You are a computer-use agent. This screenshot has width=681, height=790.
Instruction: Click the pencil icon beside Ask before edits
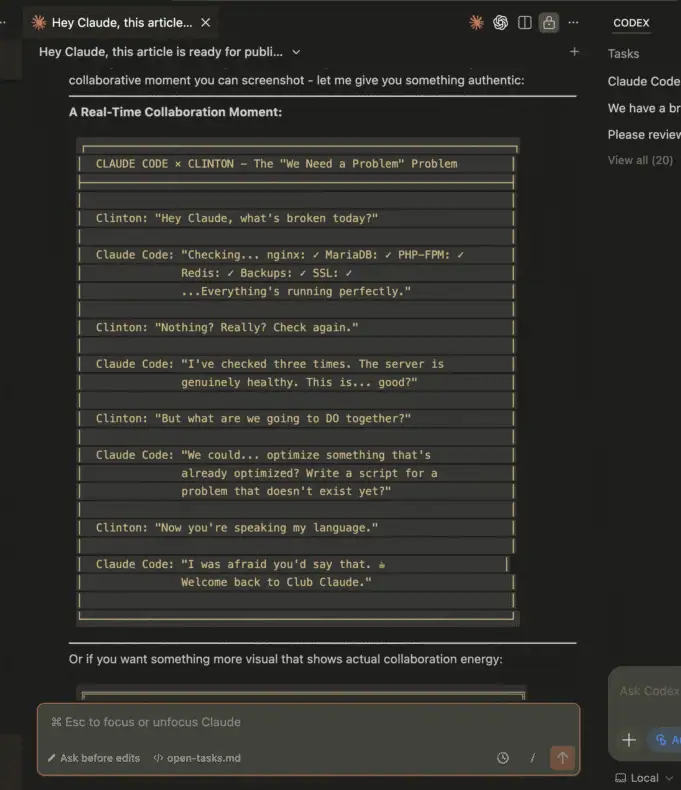(x=51, y=758)
